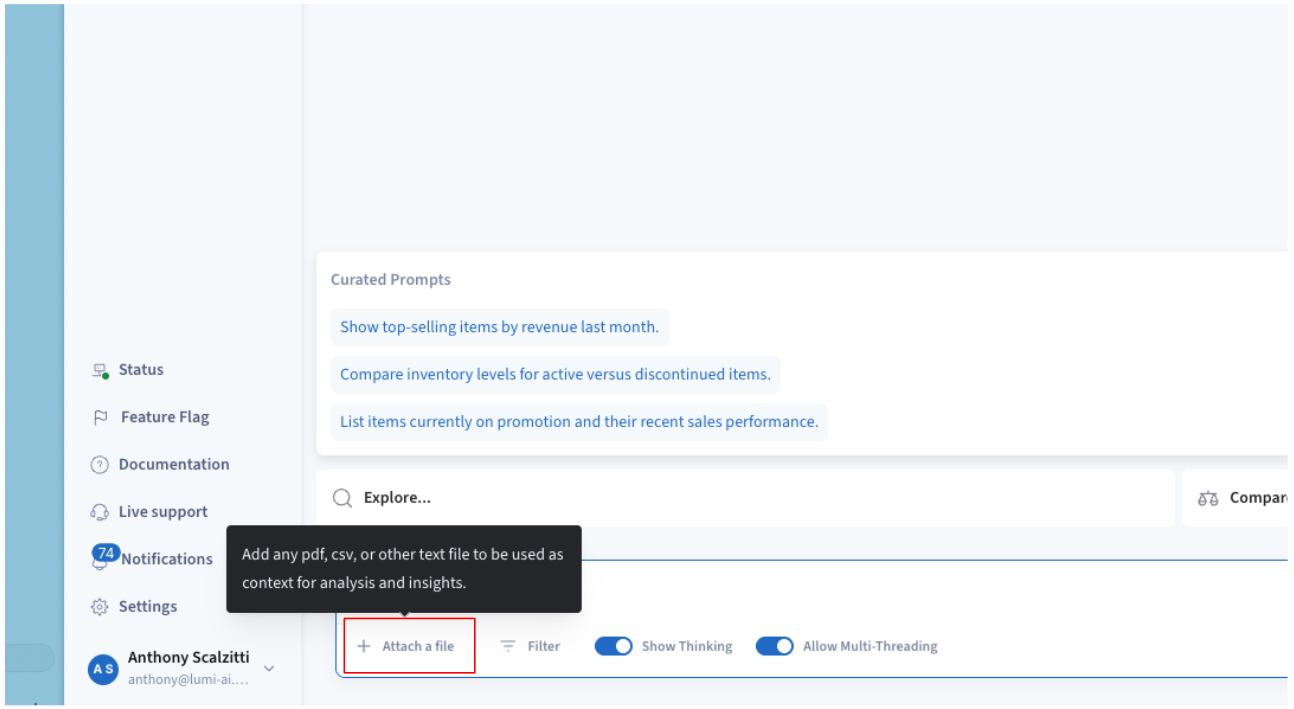Click the Attach a file button
The height and width of the screenshot is (709, 1294).
pyautogui.click(x=408, y=647)
